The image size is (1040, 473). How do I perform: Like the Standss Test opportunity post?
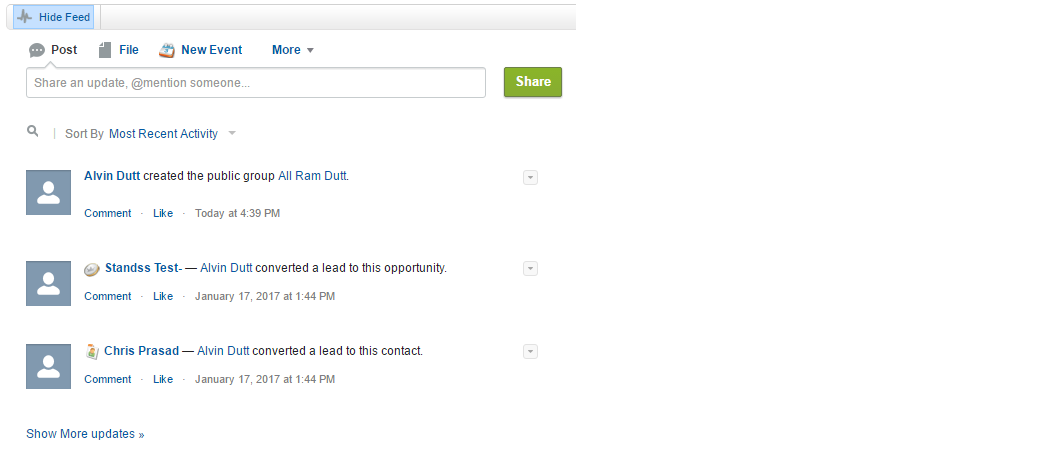tap(163, 296)
